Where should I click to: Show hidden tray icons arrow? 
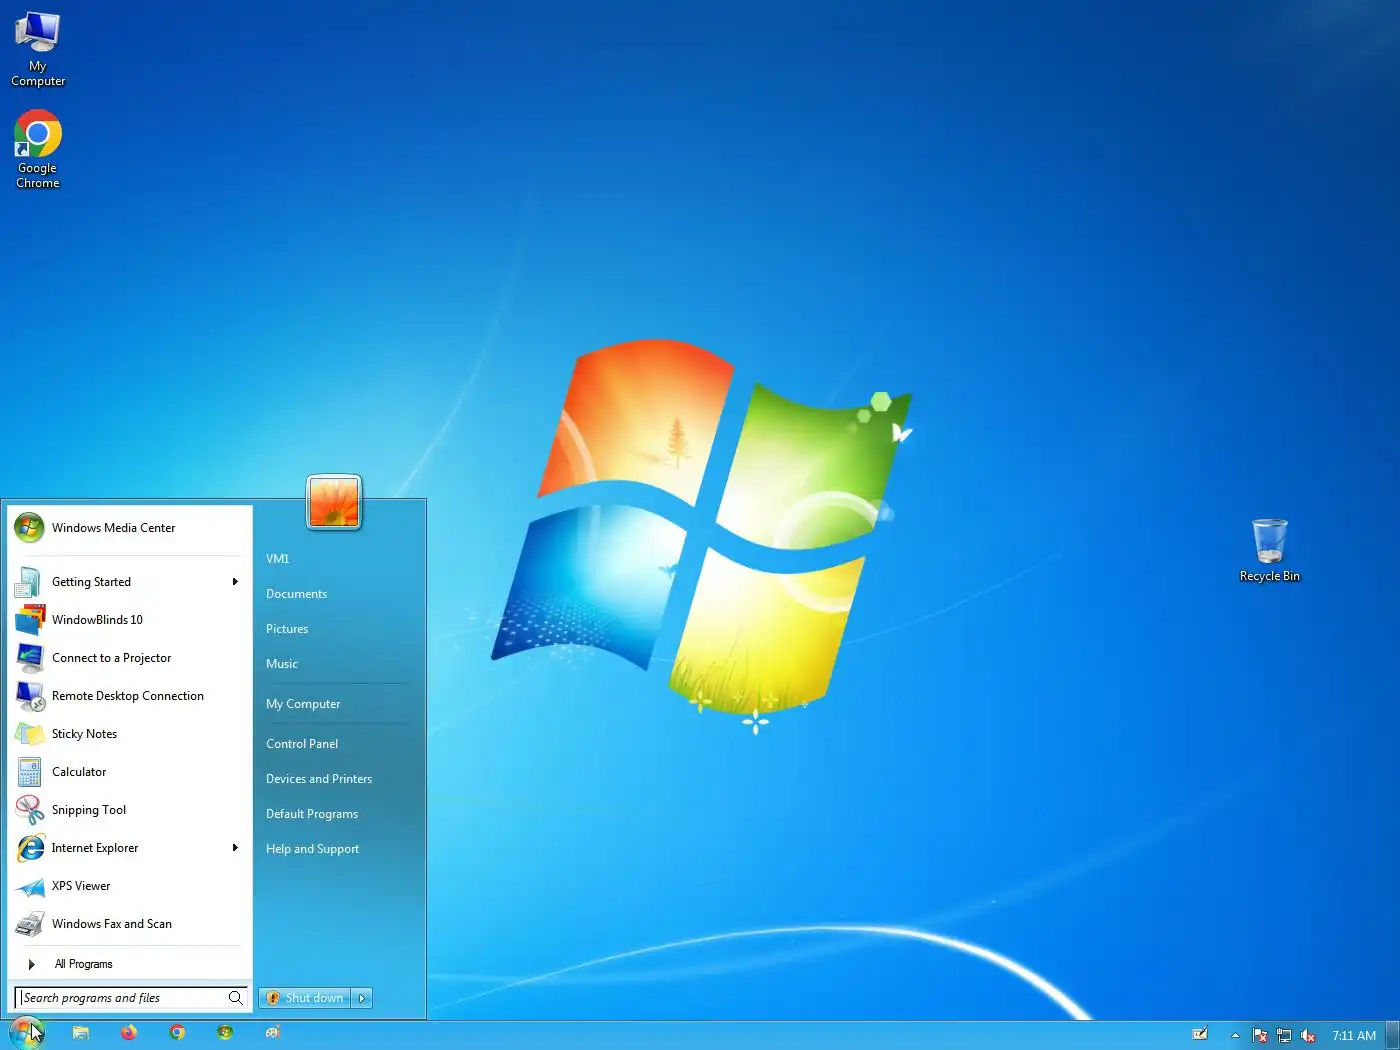click(x=1235, y=1036)
